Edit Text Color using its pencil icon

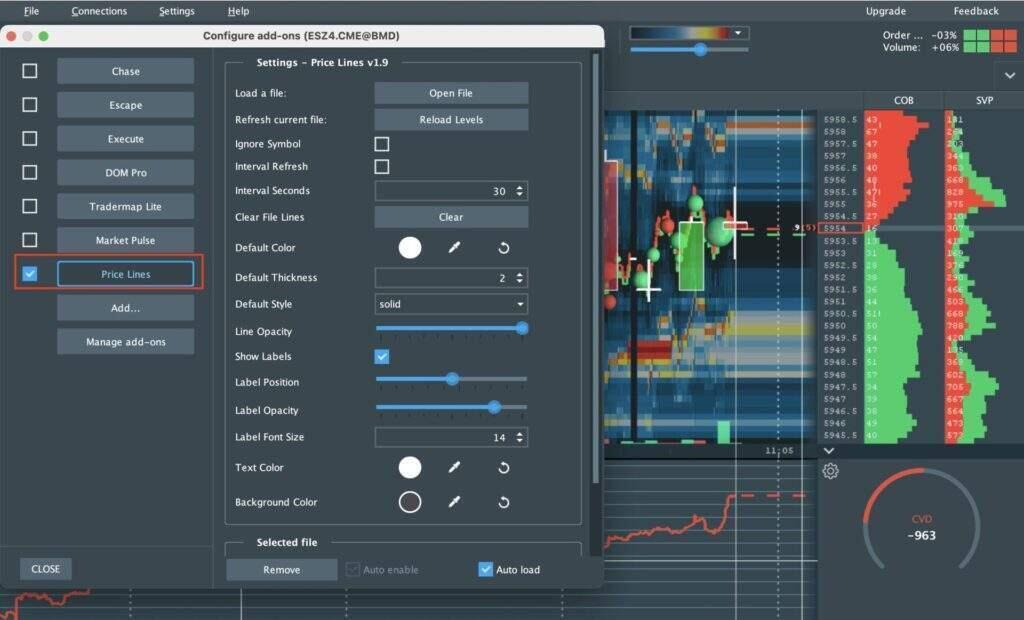coord(455,467)
